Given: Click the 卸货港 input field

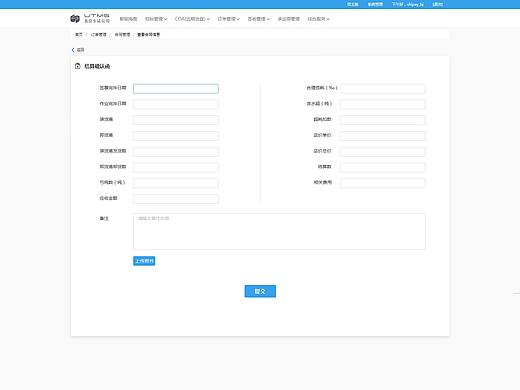Looking at the screenshot, I should click(x=176, y=136).
